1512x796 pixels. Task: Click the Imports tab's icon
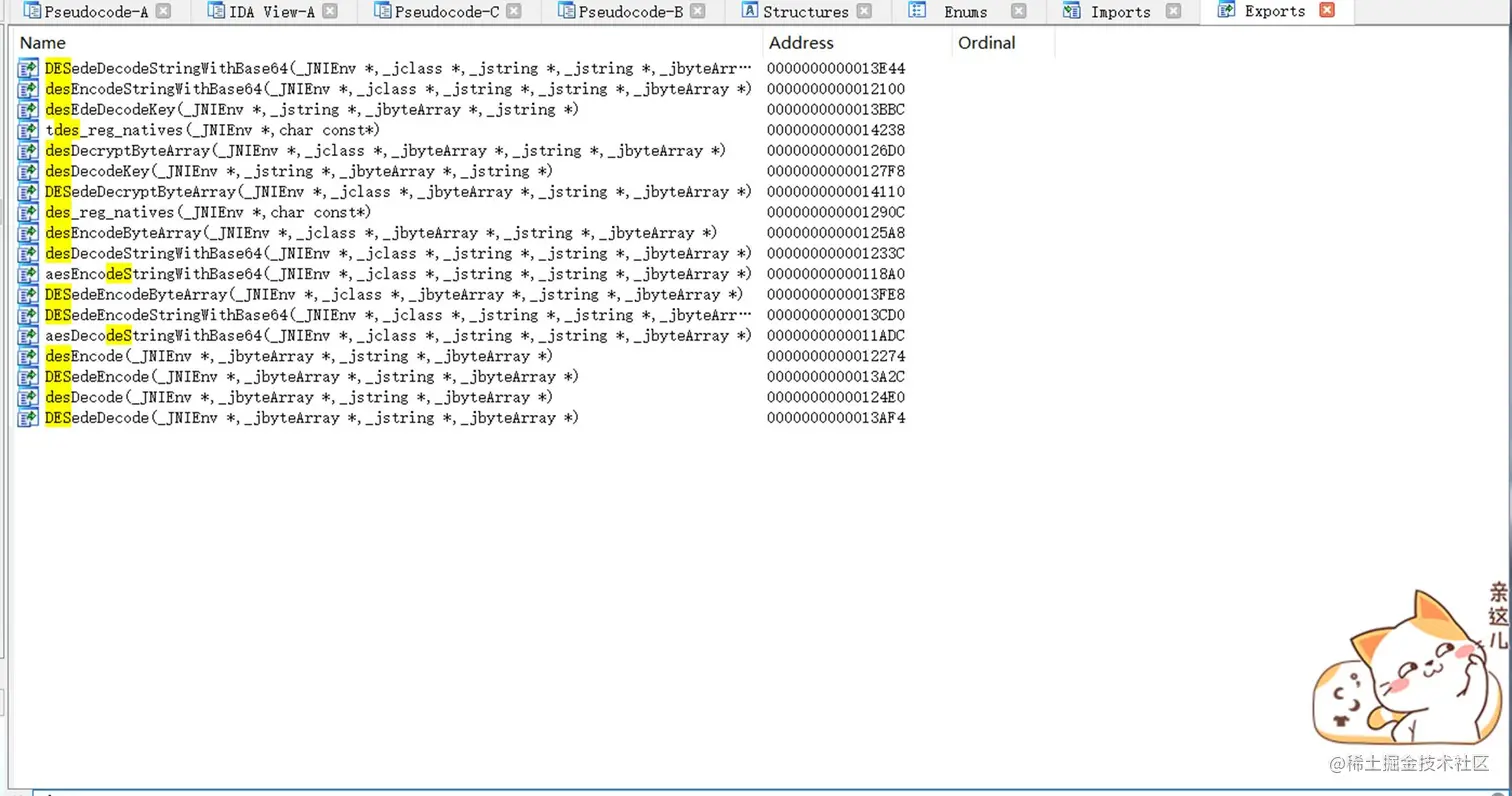tap(1072, 11)
